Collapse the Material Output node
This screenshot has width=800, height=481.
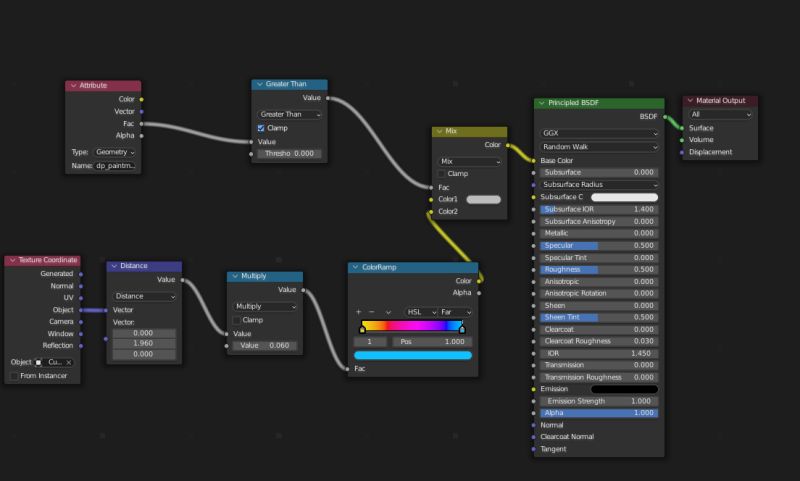coord(690,101)
